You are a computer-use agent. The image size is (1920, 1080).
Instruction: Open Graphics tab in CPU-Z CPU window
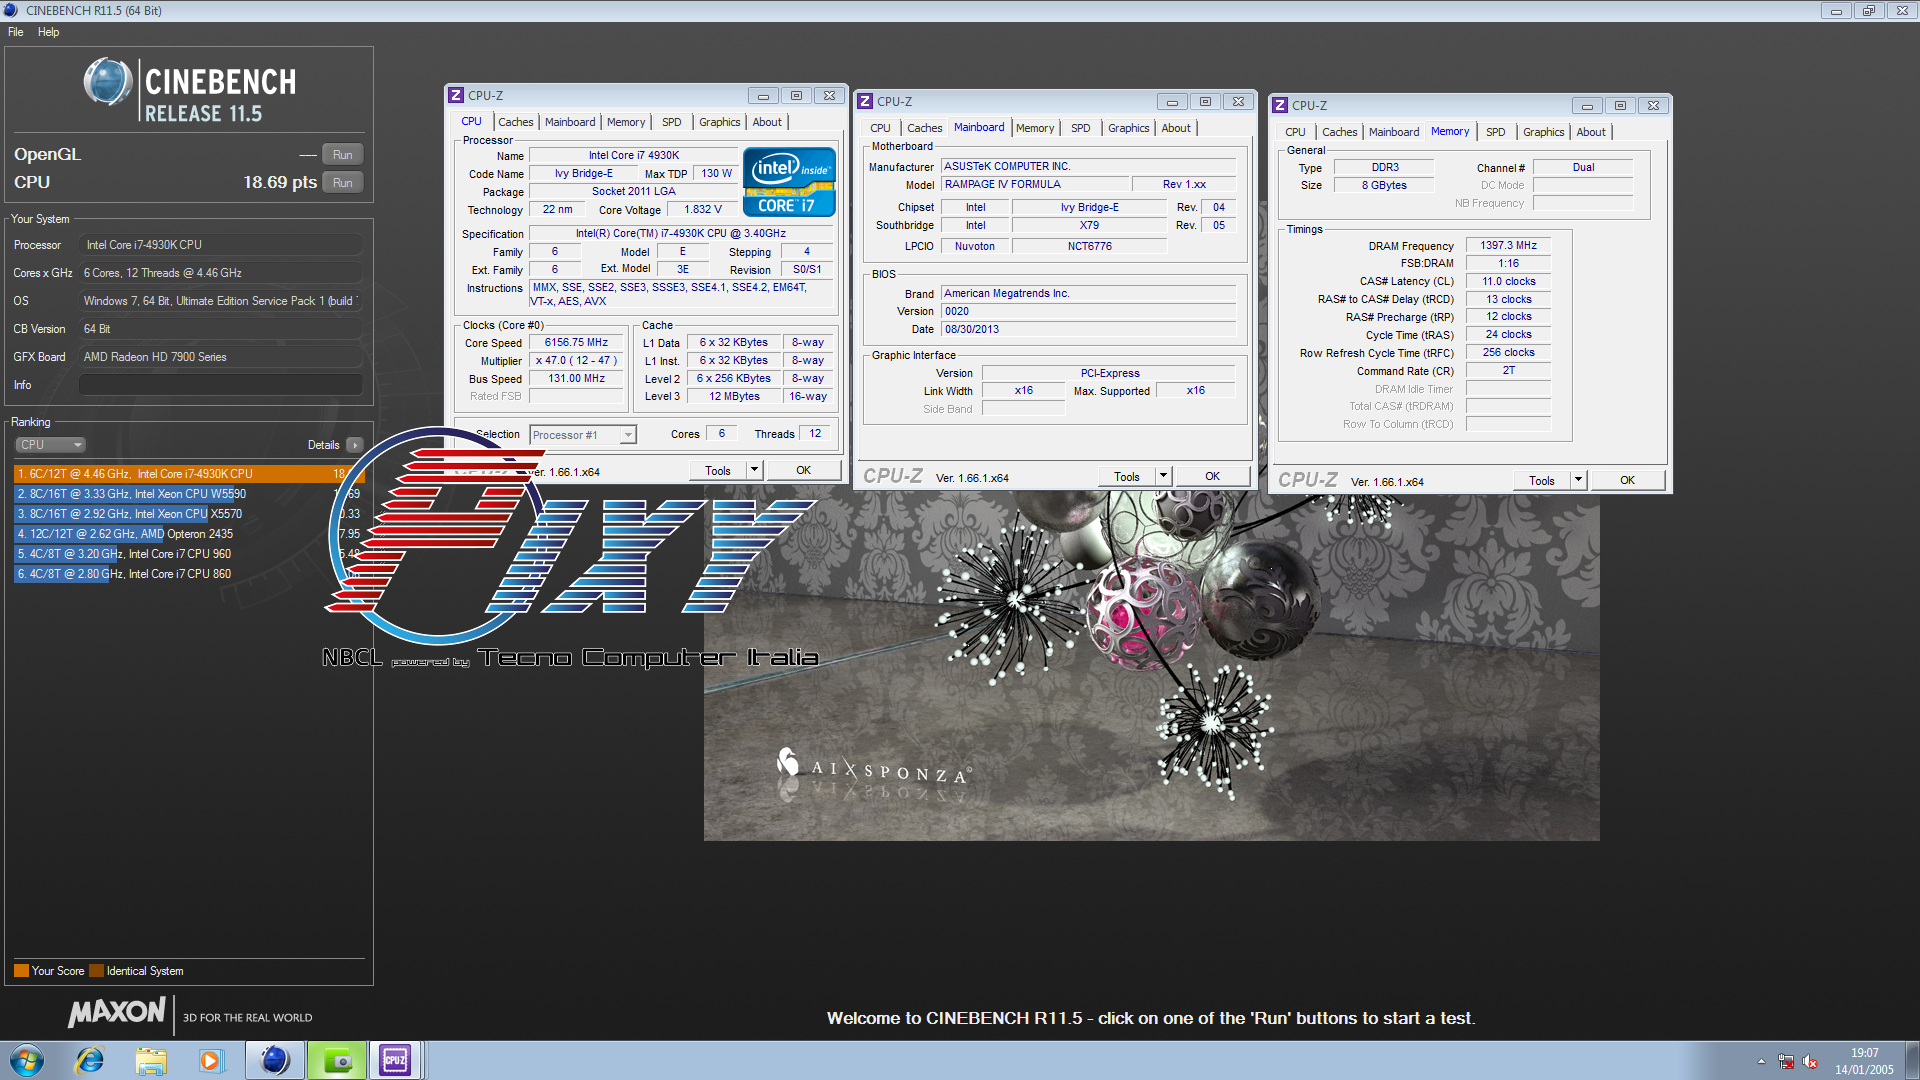pyautogui.click(x=720, y=122)
